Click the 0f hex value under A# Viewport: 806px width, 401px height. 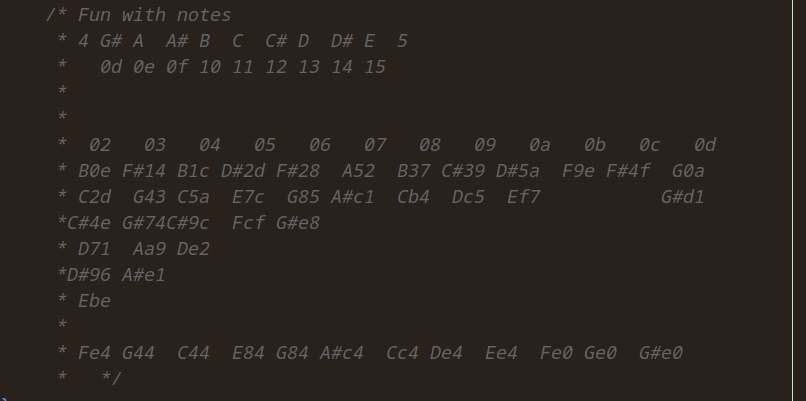click(177, 67)
